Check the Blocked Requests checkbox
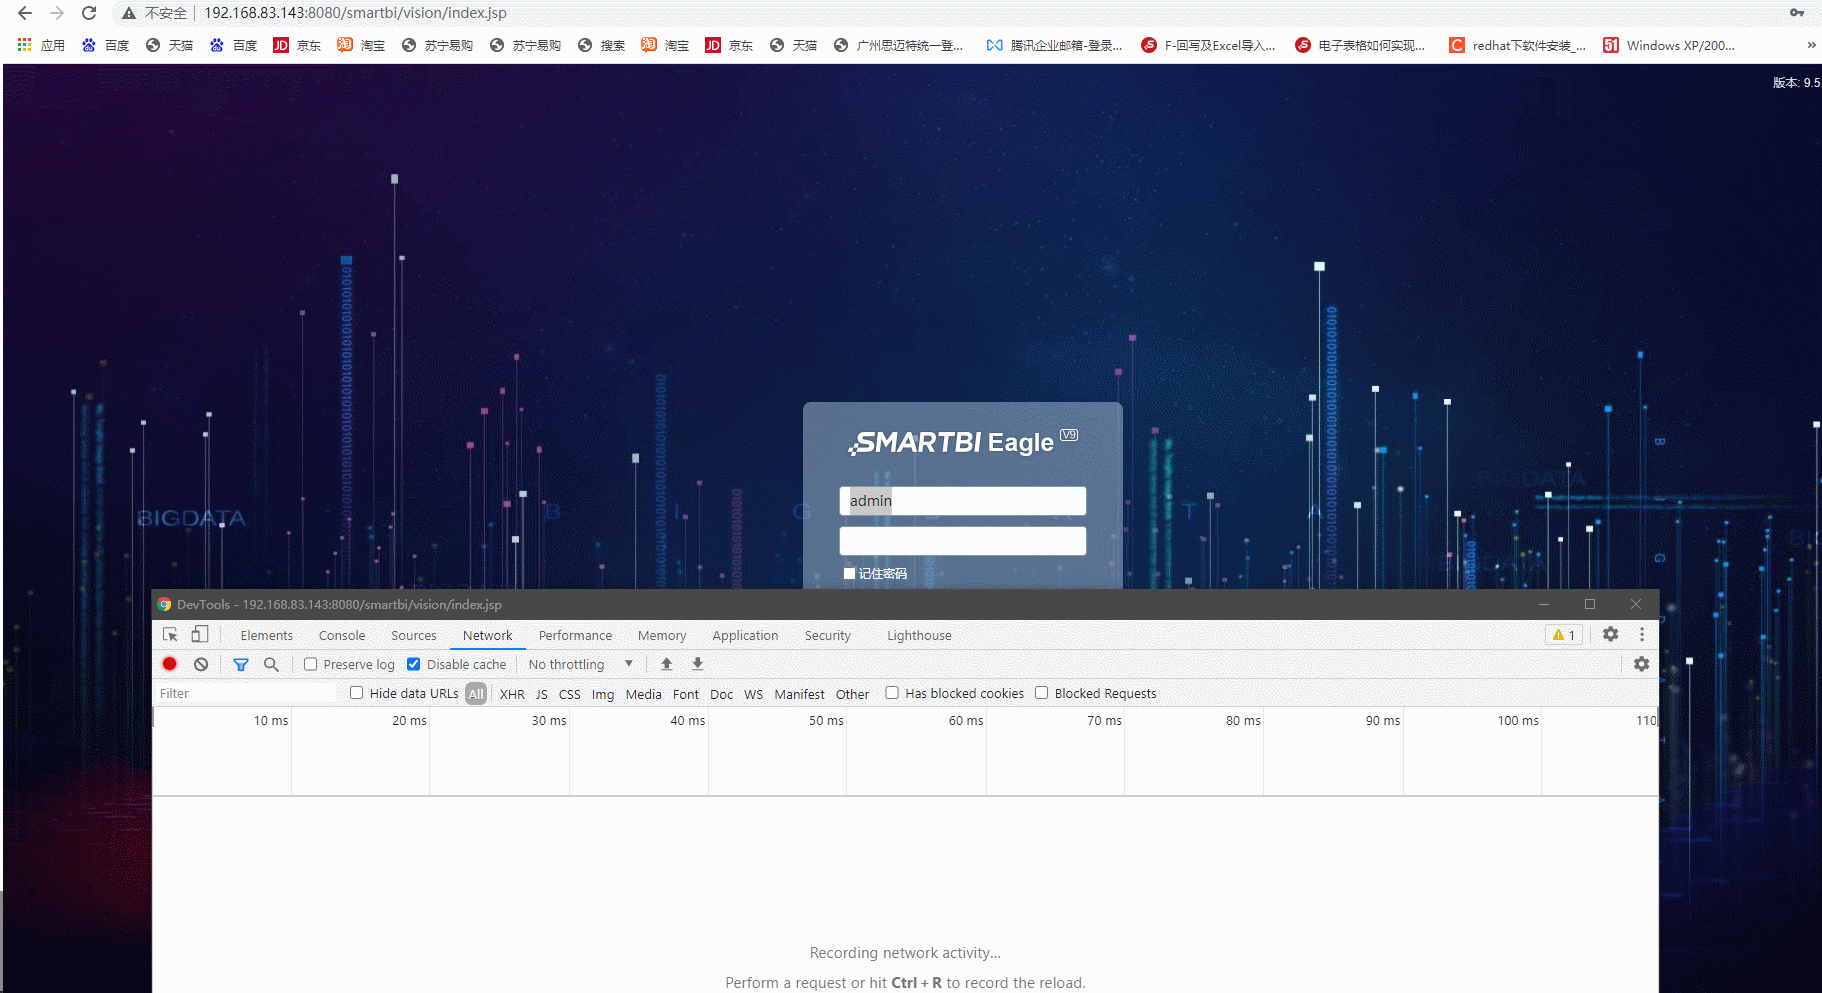Viewport: 1822px width, 993px height. 1041,693
